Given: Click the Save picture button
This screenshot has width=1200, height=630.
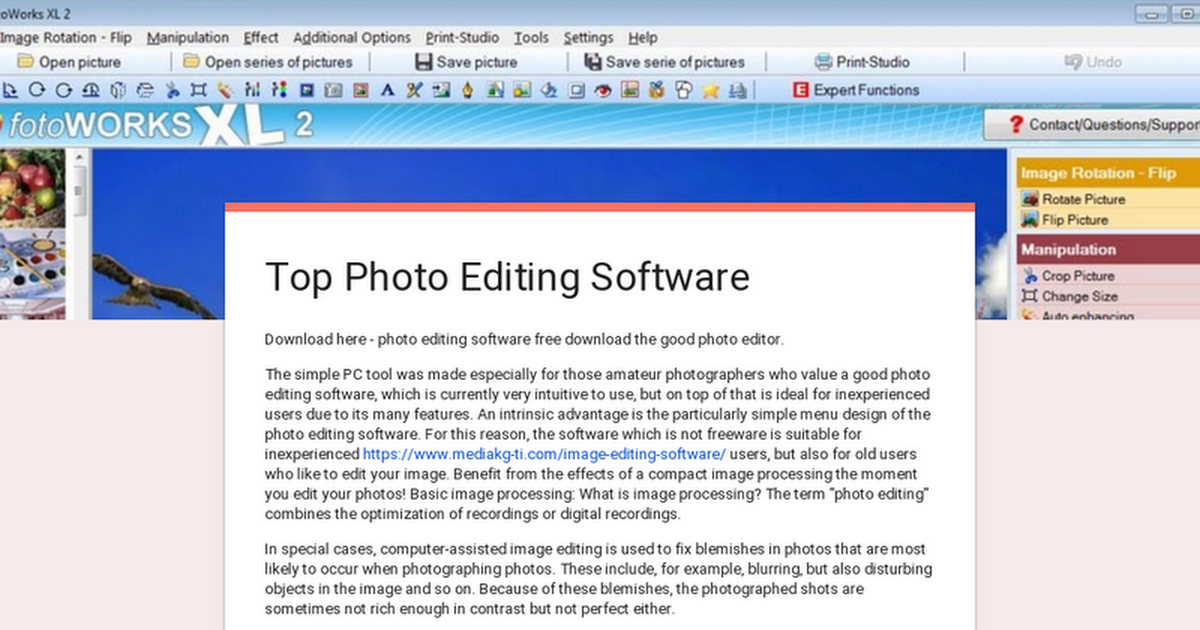Looking at the screenshot, I should pos(466,62).
